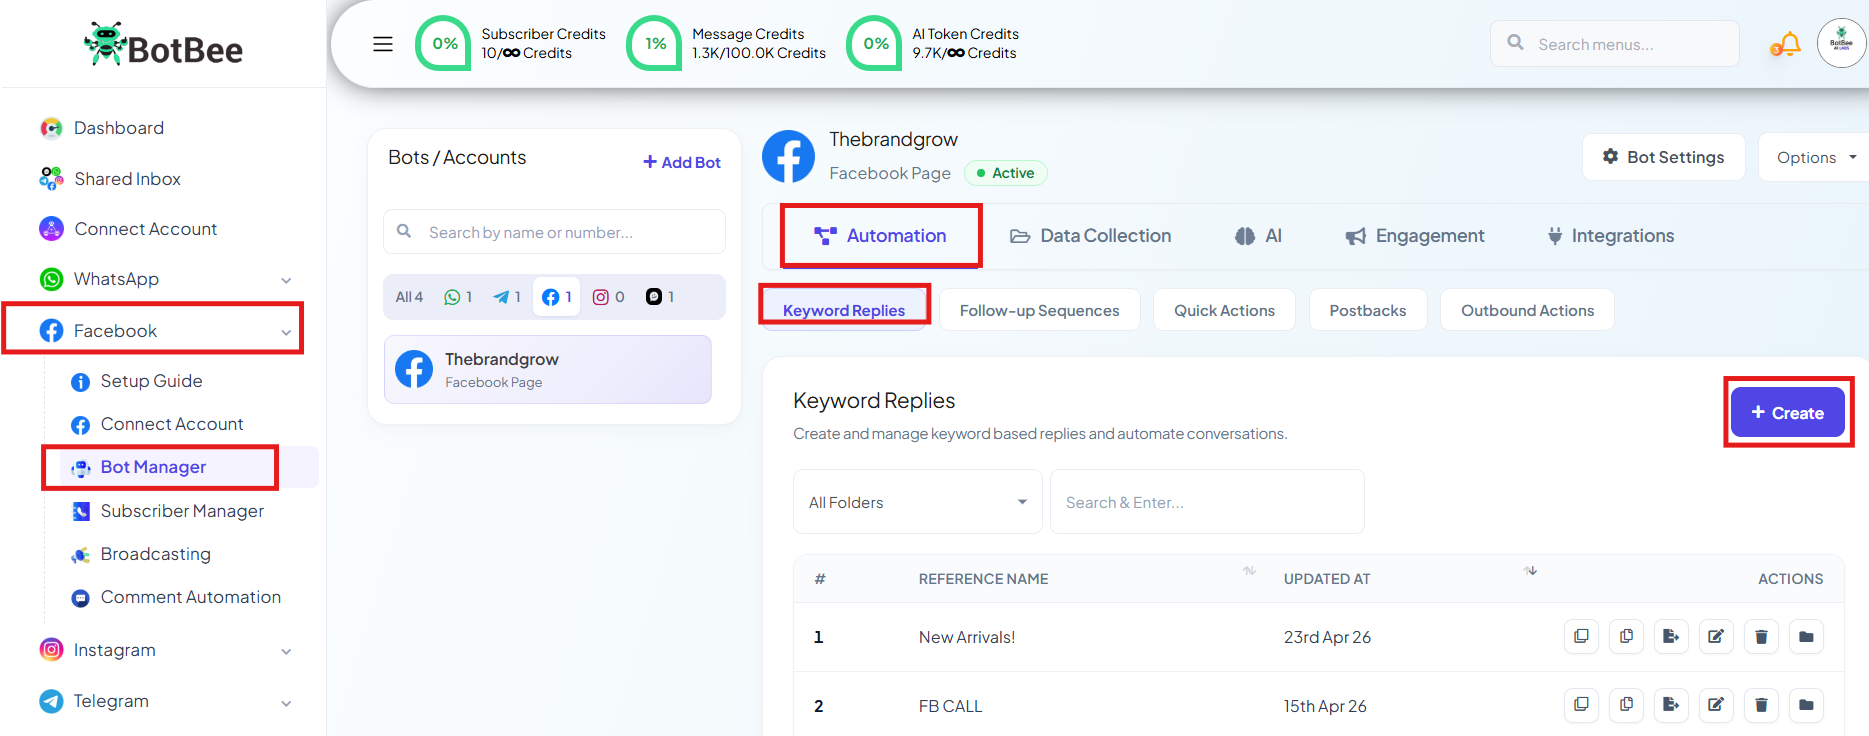Click the Add Bot link

point(682,162)
